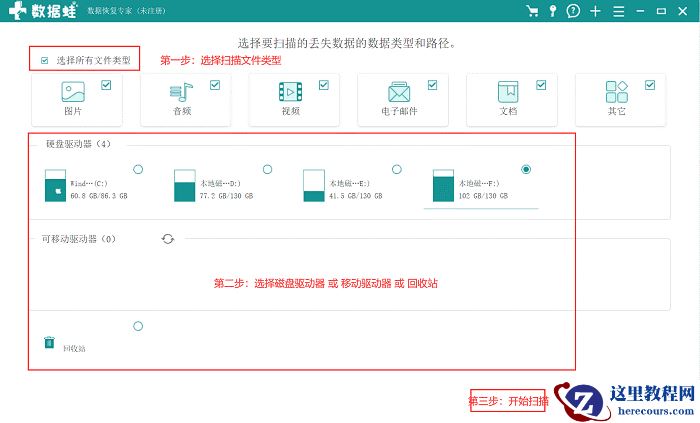Click the recycle bin trash icon

pyautogui.click(x=49, y=342)
